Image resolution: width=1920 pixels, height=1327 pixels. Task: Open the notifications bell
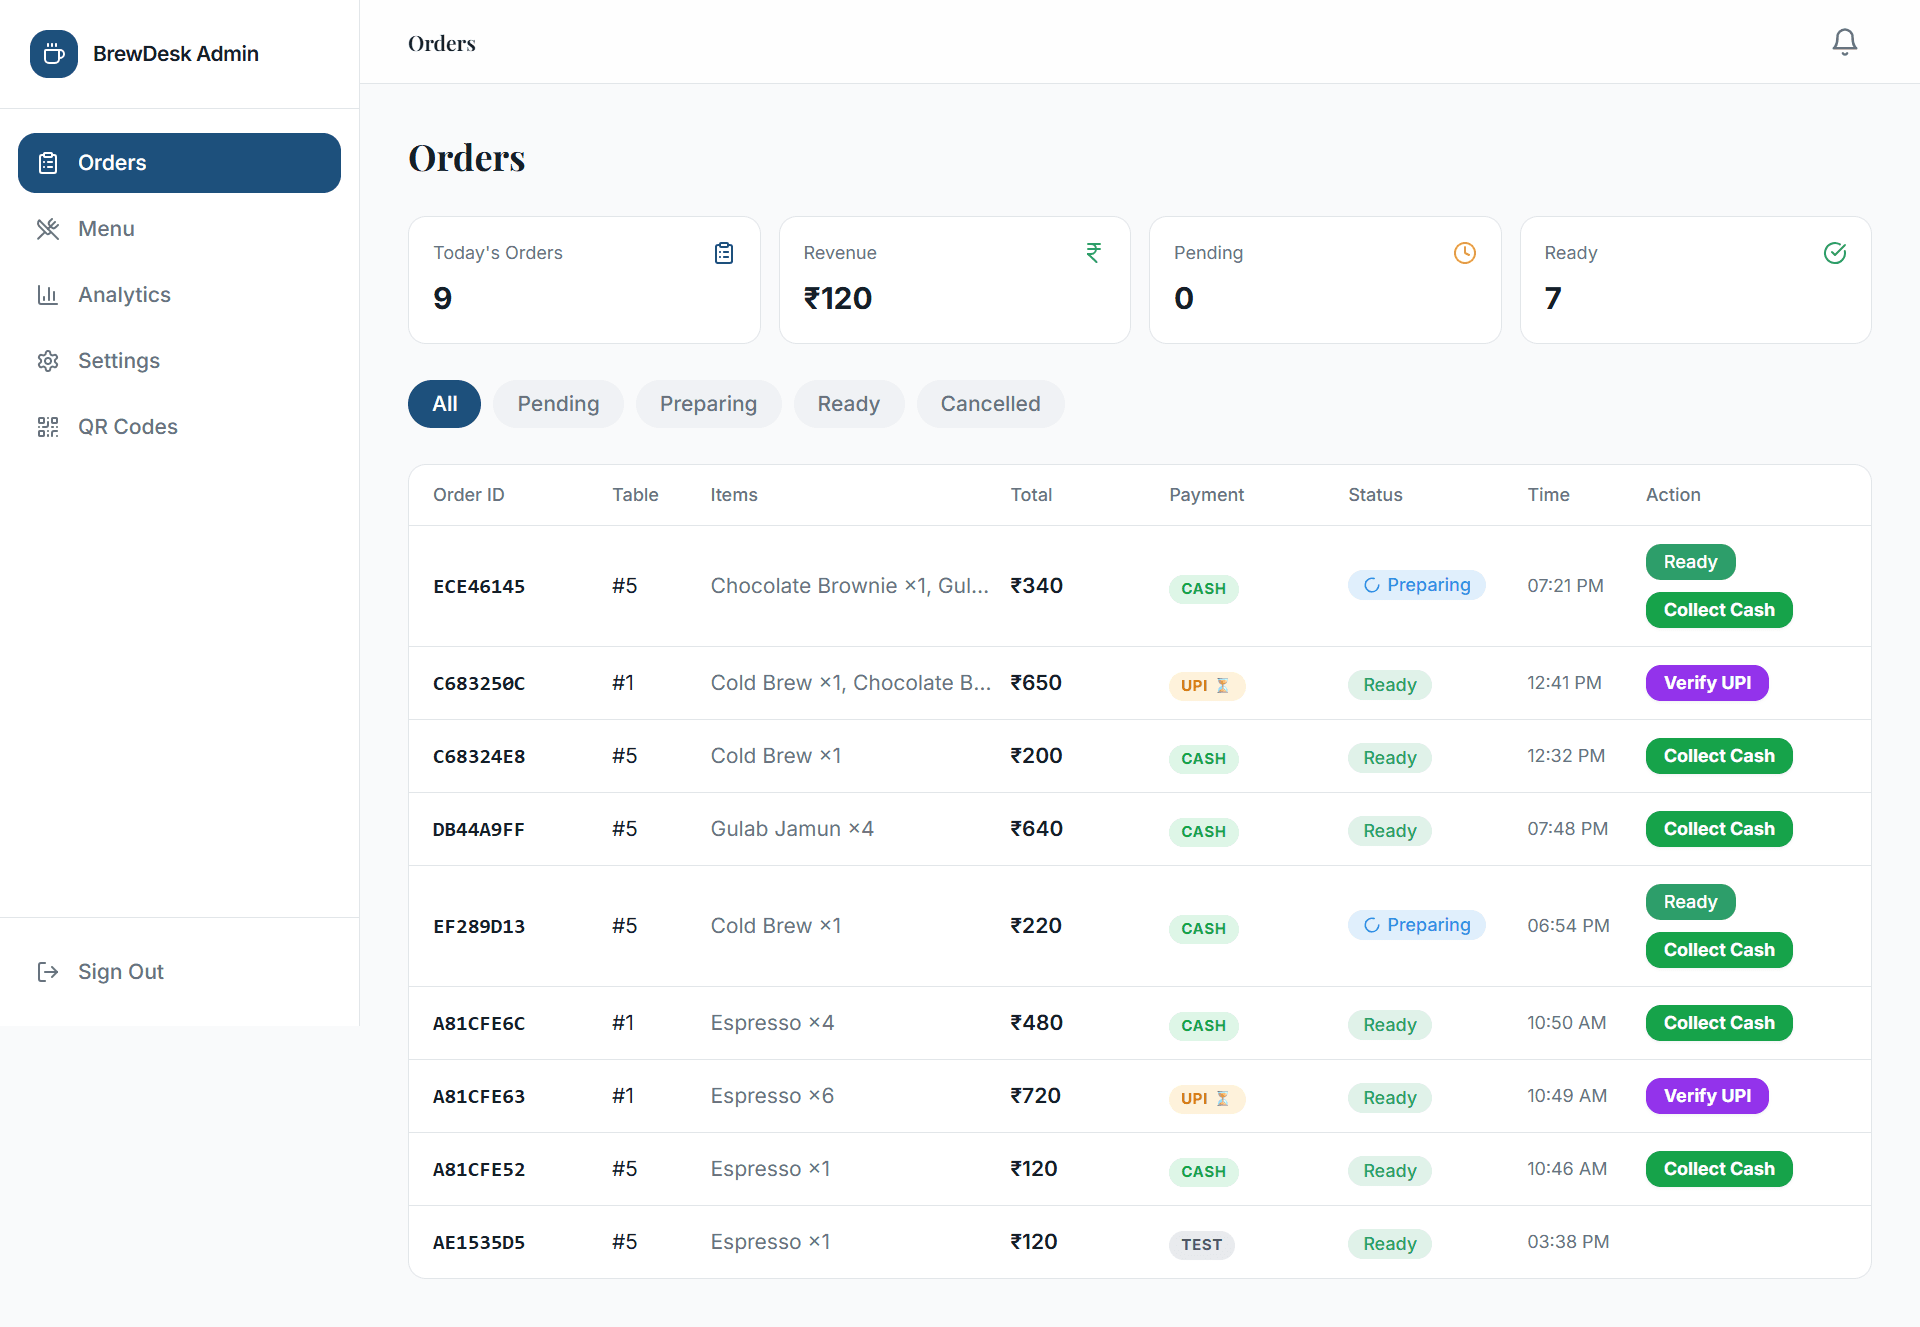click(1844, 42)
